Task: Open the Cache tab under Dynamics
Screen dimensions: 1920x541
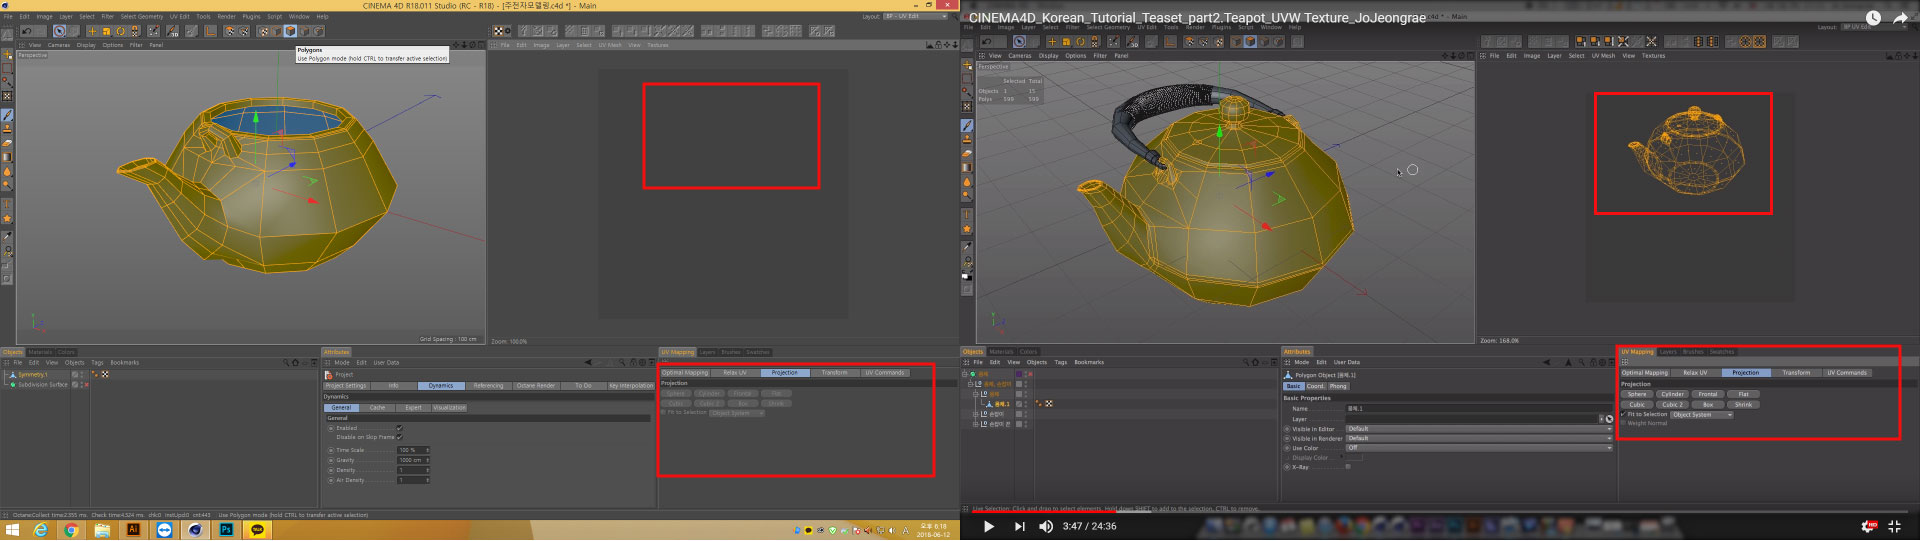Action: click(x=377, y=408)
